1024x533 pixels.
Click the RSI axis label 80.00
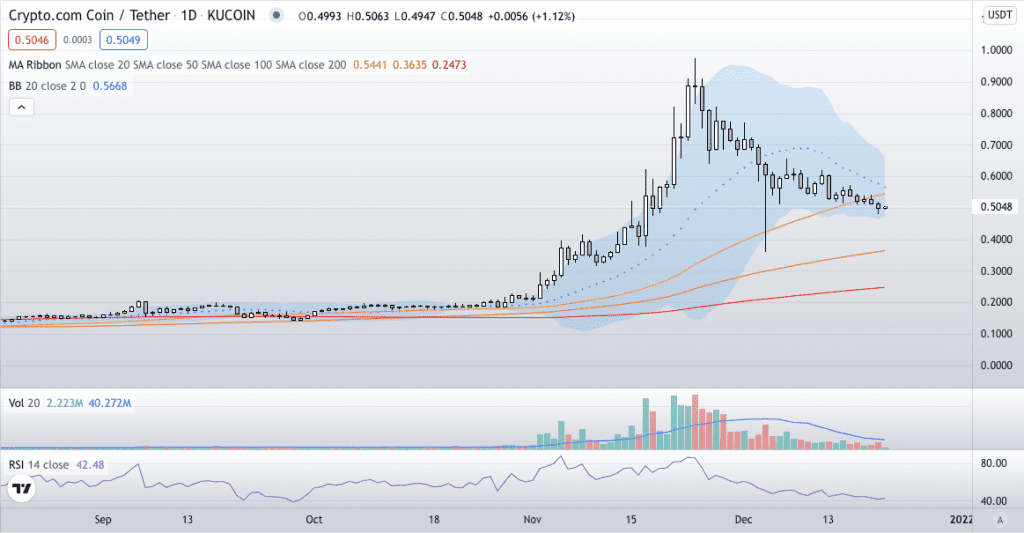tap(994, 463)
